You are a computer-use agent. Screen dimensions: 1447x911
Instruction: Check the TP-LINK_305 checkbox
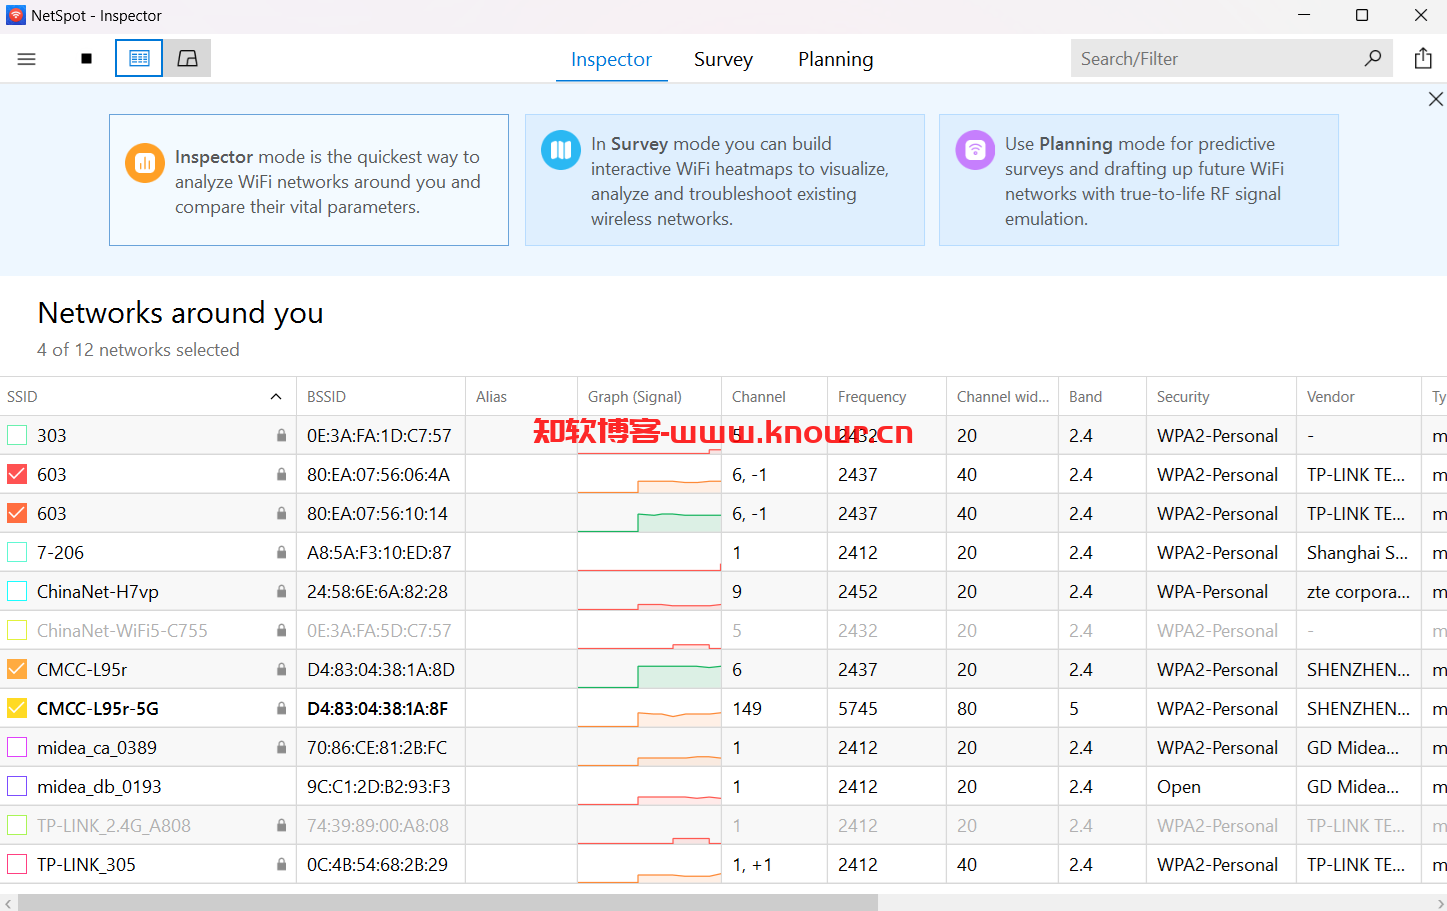coord(17,864)
